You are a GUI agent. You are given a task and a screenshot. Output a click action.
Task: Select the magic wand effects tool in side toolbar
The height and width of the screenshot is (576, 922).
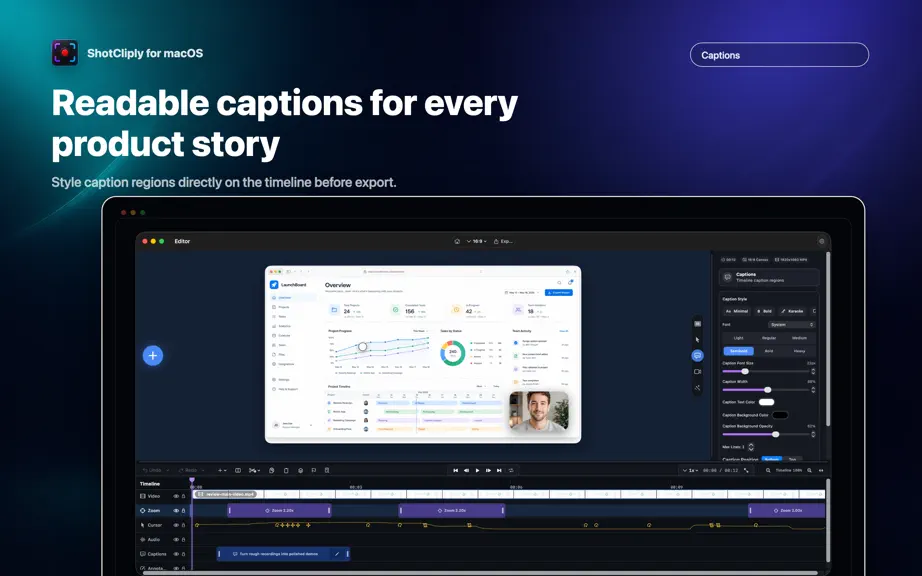[697, 387]
